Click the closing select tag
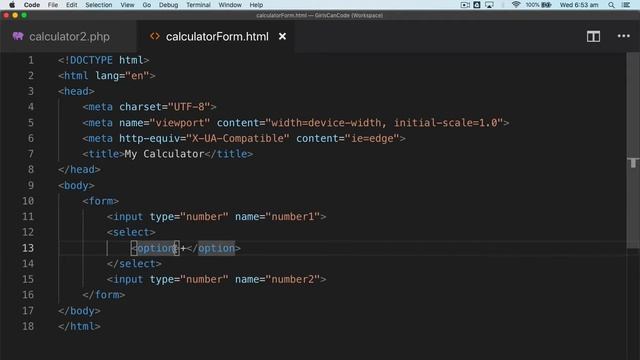Viewport: 640px width, 360px height. click(134, 264)
